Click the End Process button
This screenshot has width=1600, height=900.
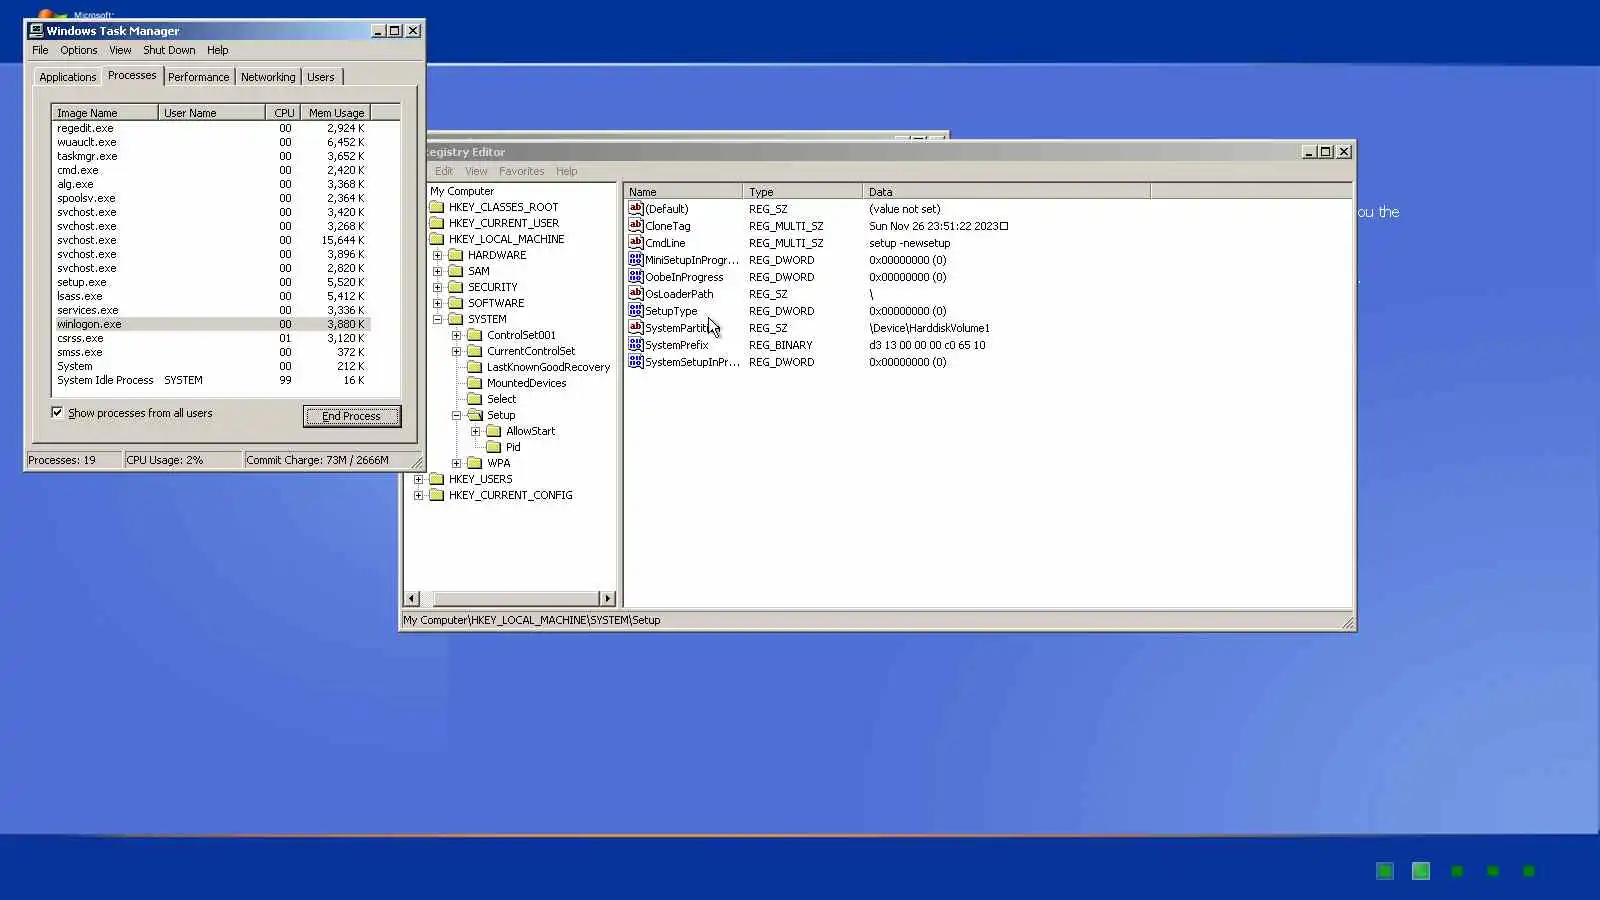[x=351, y=416]
